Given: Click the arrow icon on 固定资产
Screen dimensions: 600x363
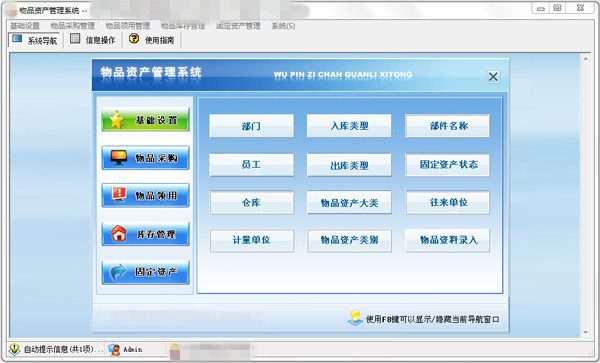Looking at the screenshot, I should tap(118, 272).
